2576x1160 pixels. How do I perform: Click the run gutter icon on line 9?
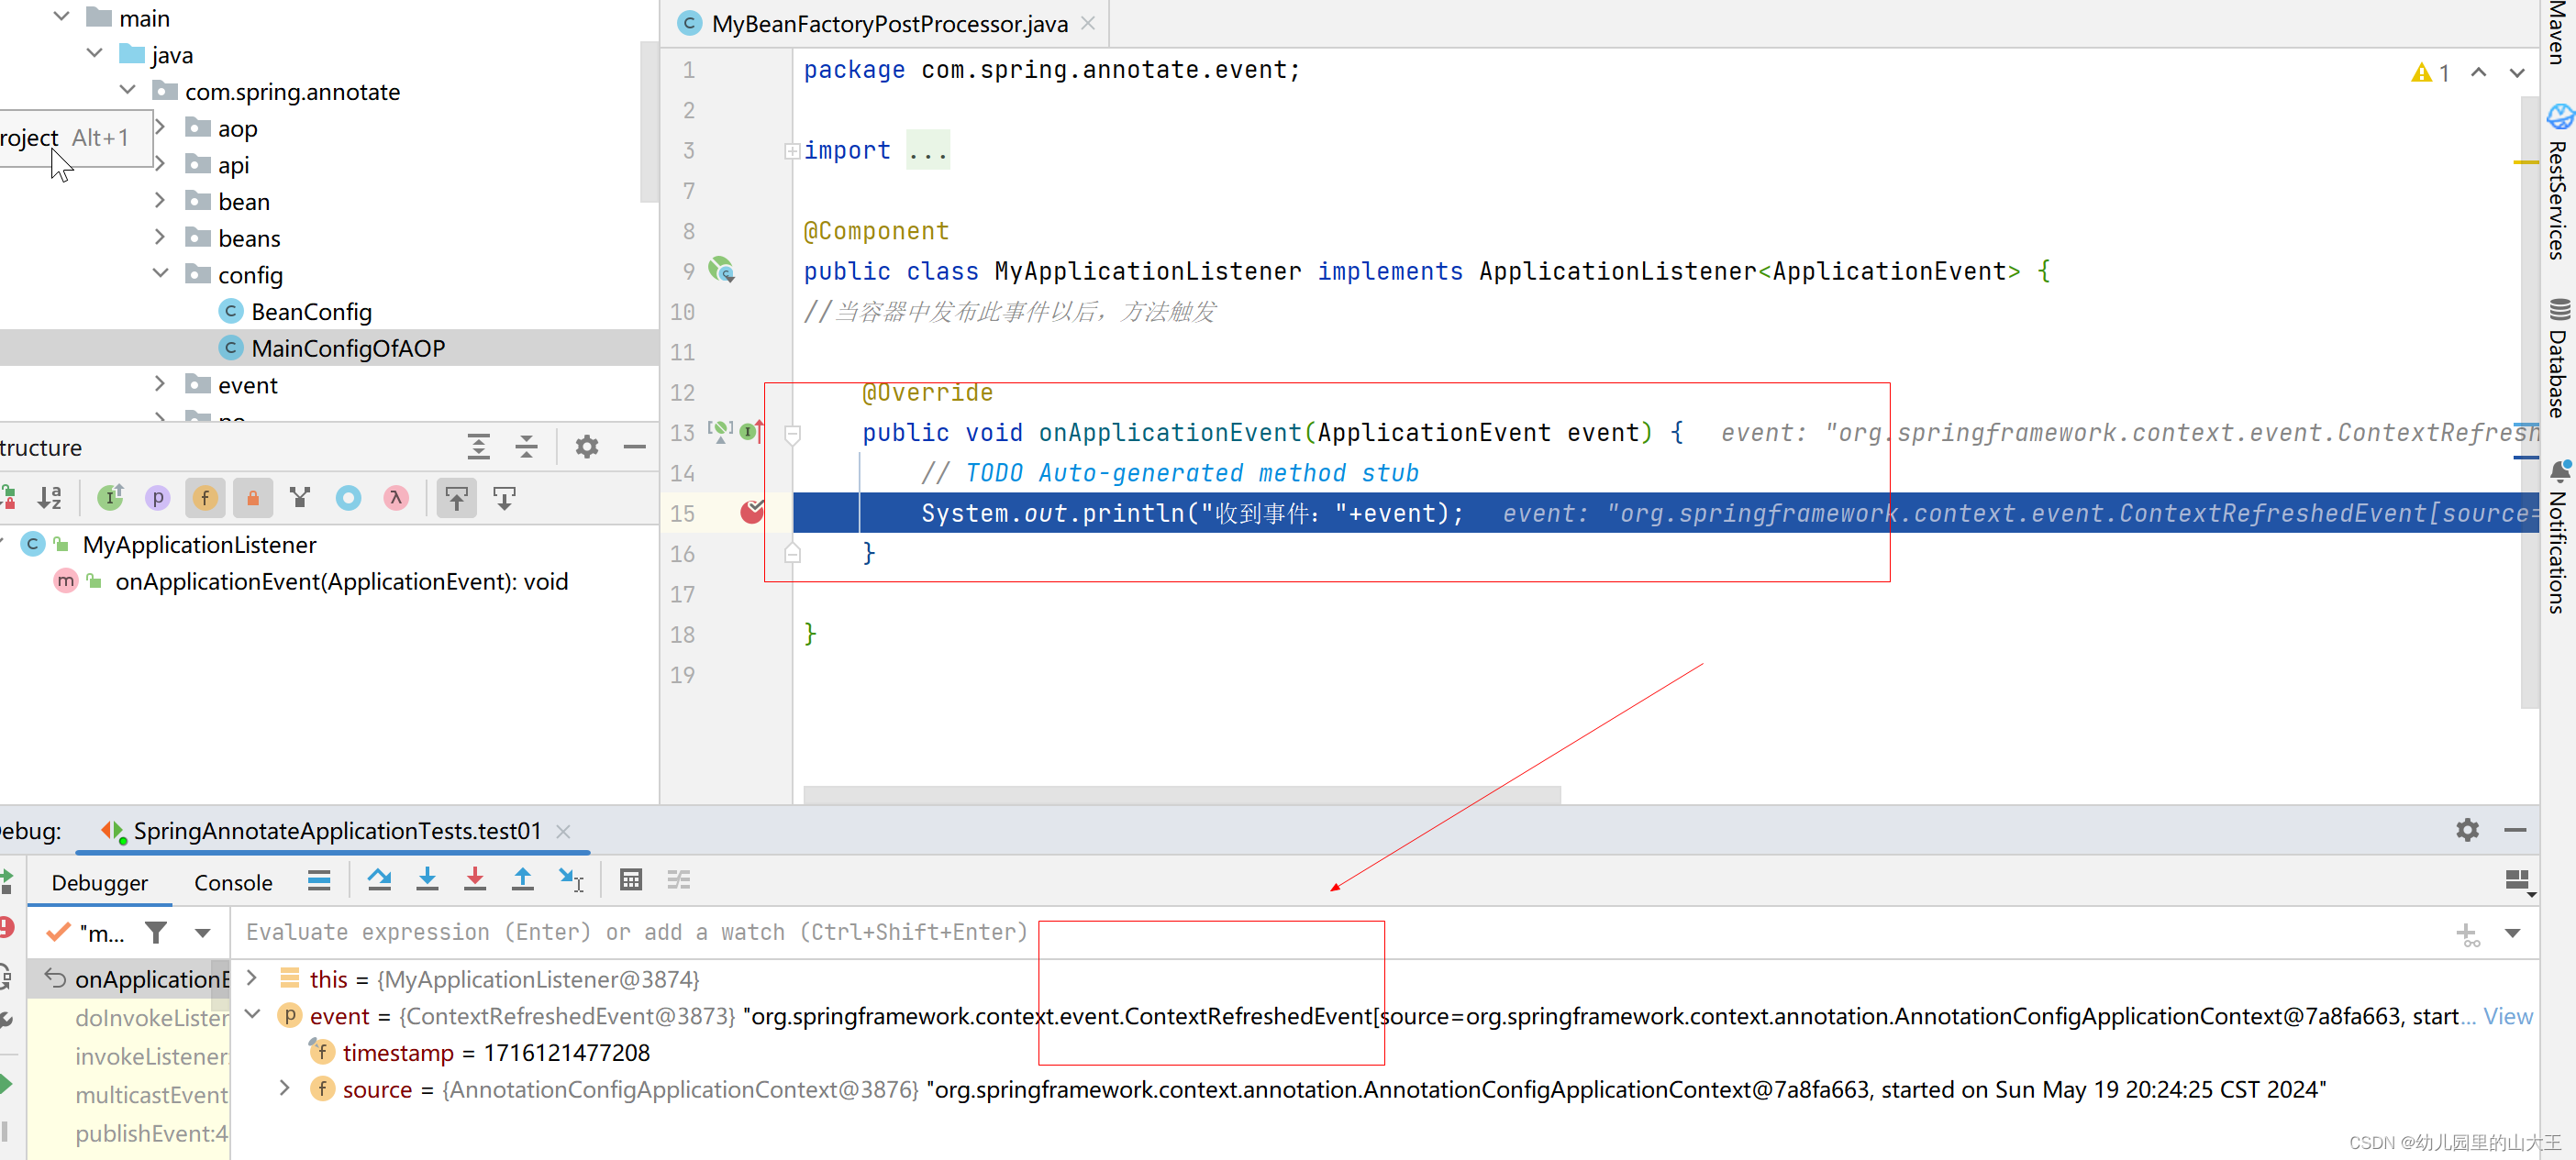point(719,270)
